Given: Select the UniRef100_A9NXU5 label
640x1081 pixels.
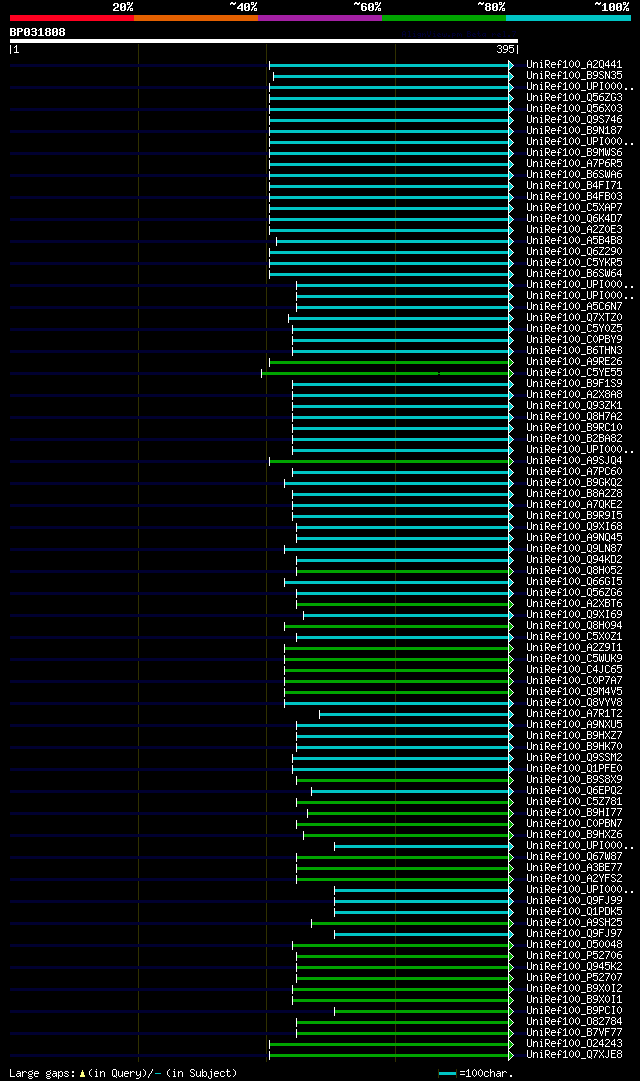Looking at the screenshot, I should 574,725.
